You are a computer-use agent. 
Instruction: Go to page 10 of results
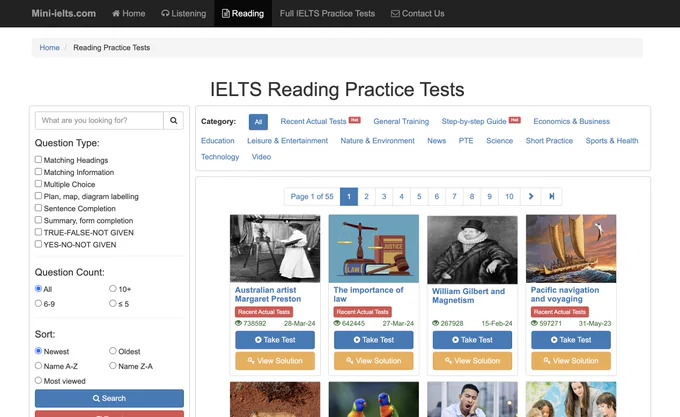point(509,196)
